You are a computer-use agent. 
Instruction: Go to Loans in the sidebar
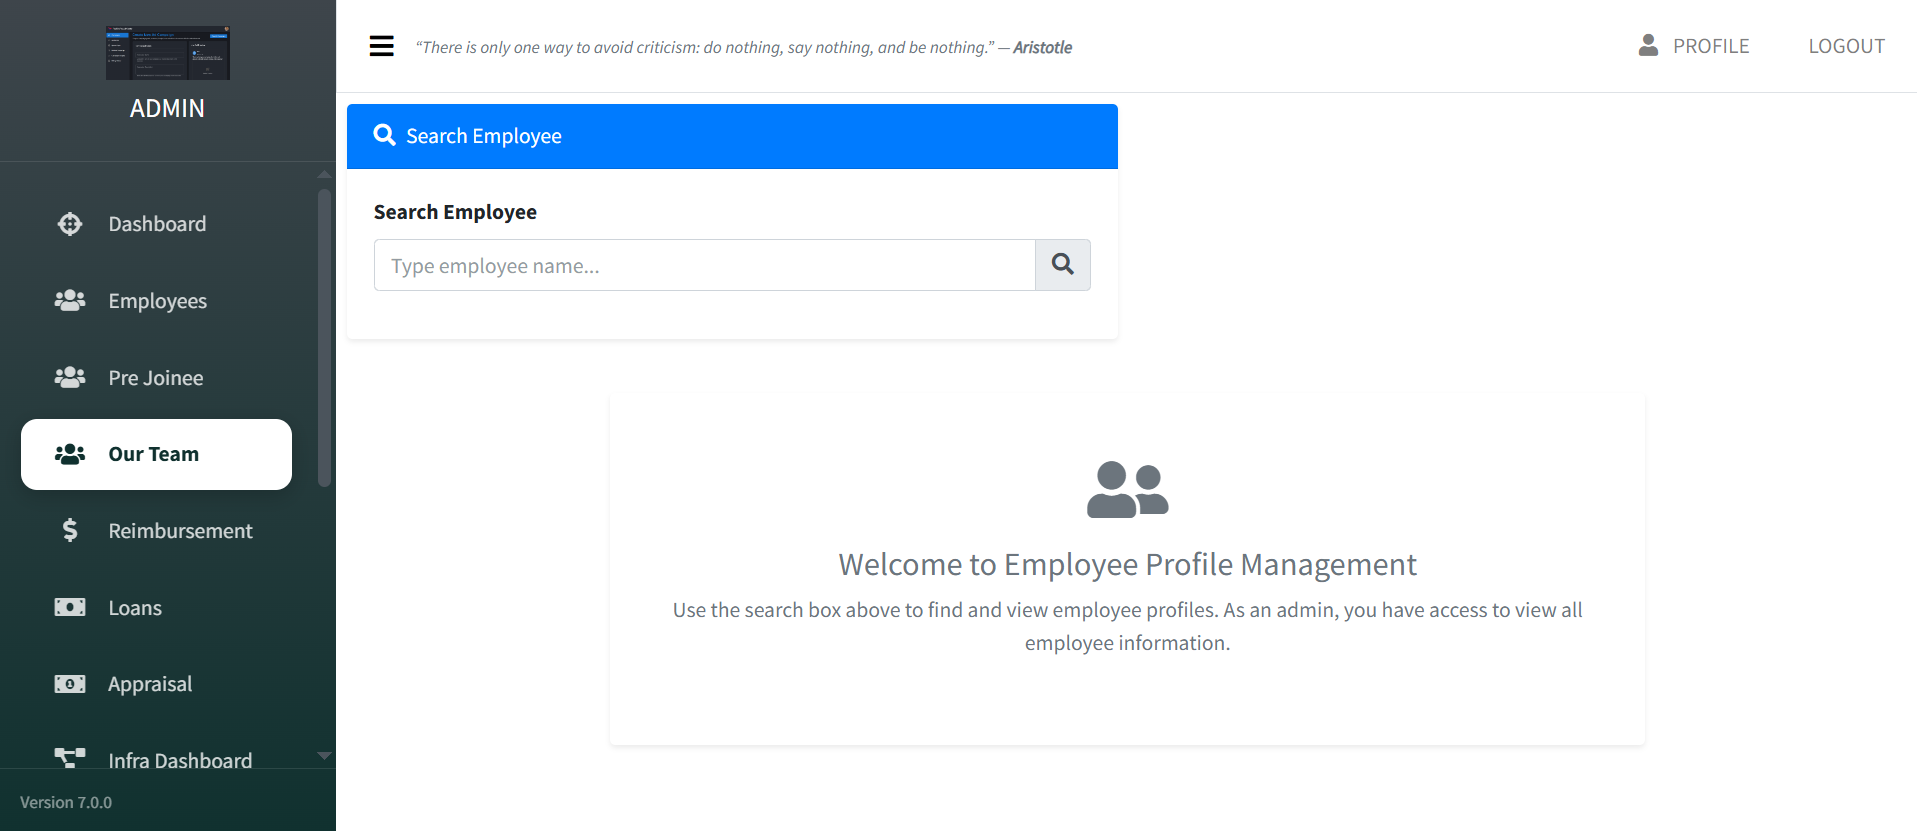coord(135,608)
